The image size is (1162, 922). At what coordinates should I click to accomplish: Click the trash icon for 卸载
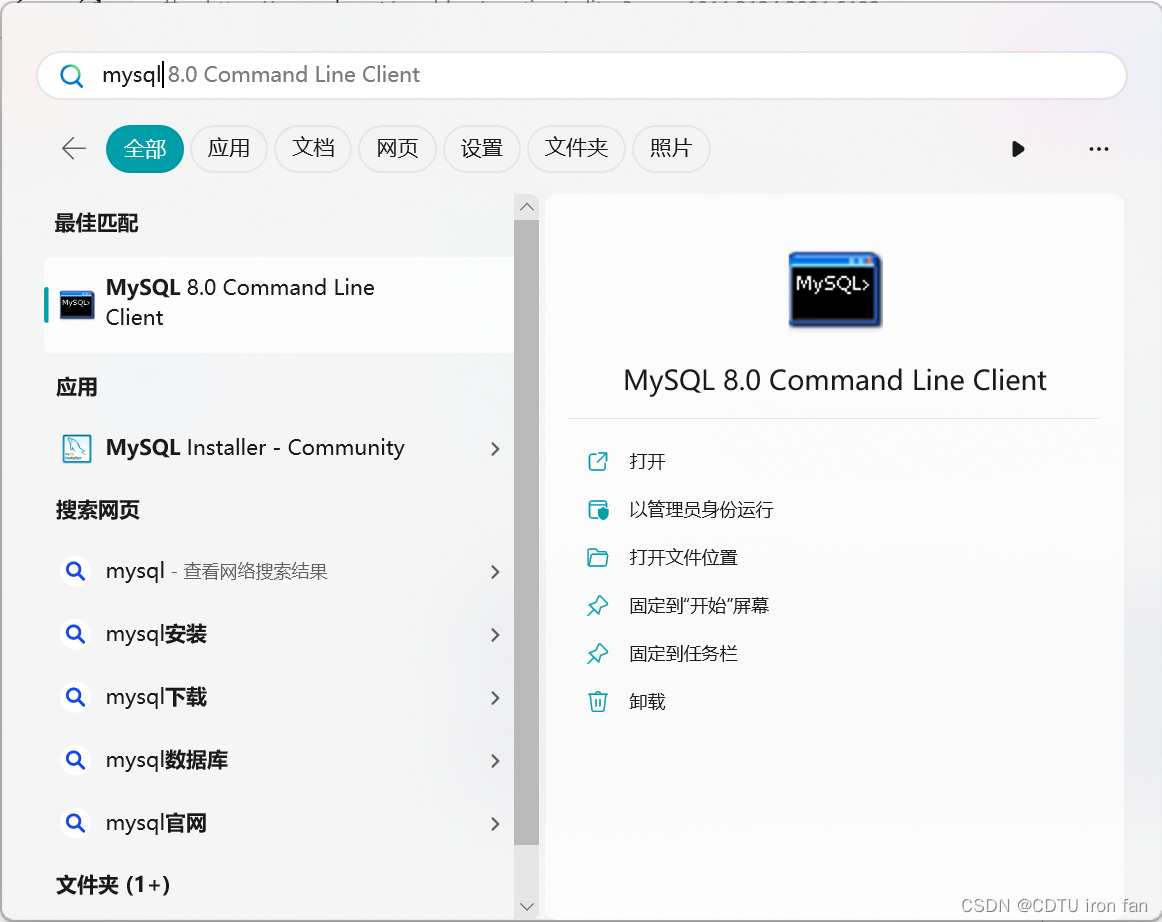click(597, 701)
